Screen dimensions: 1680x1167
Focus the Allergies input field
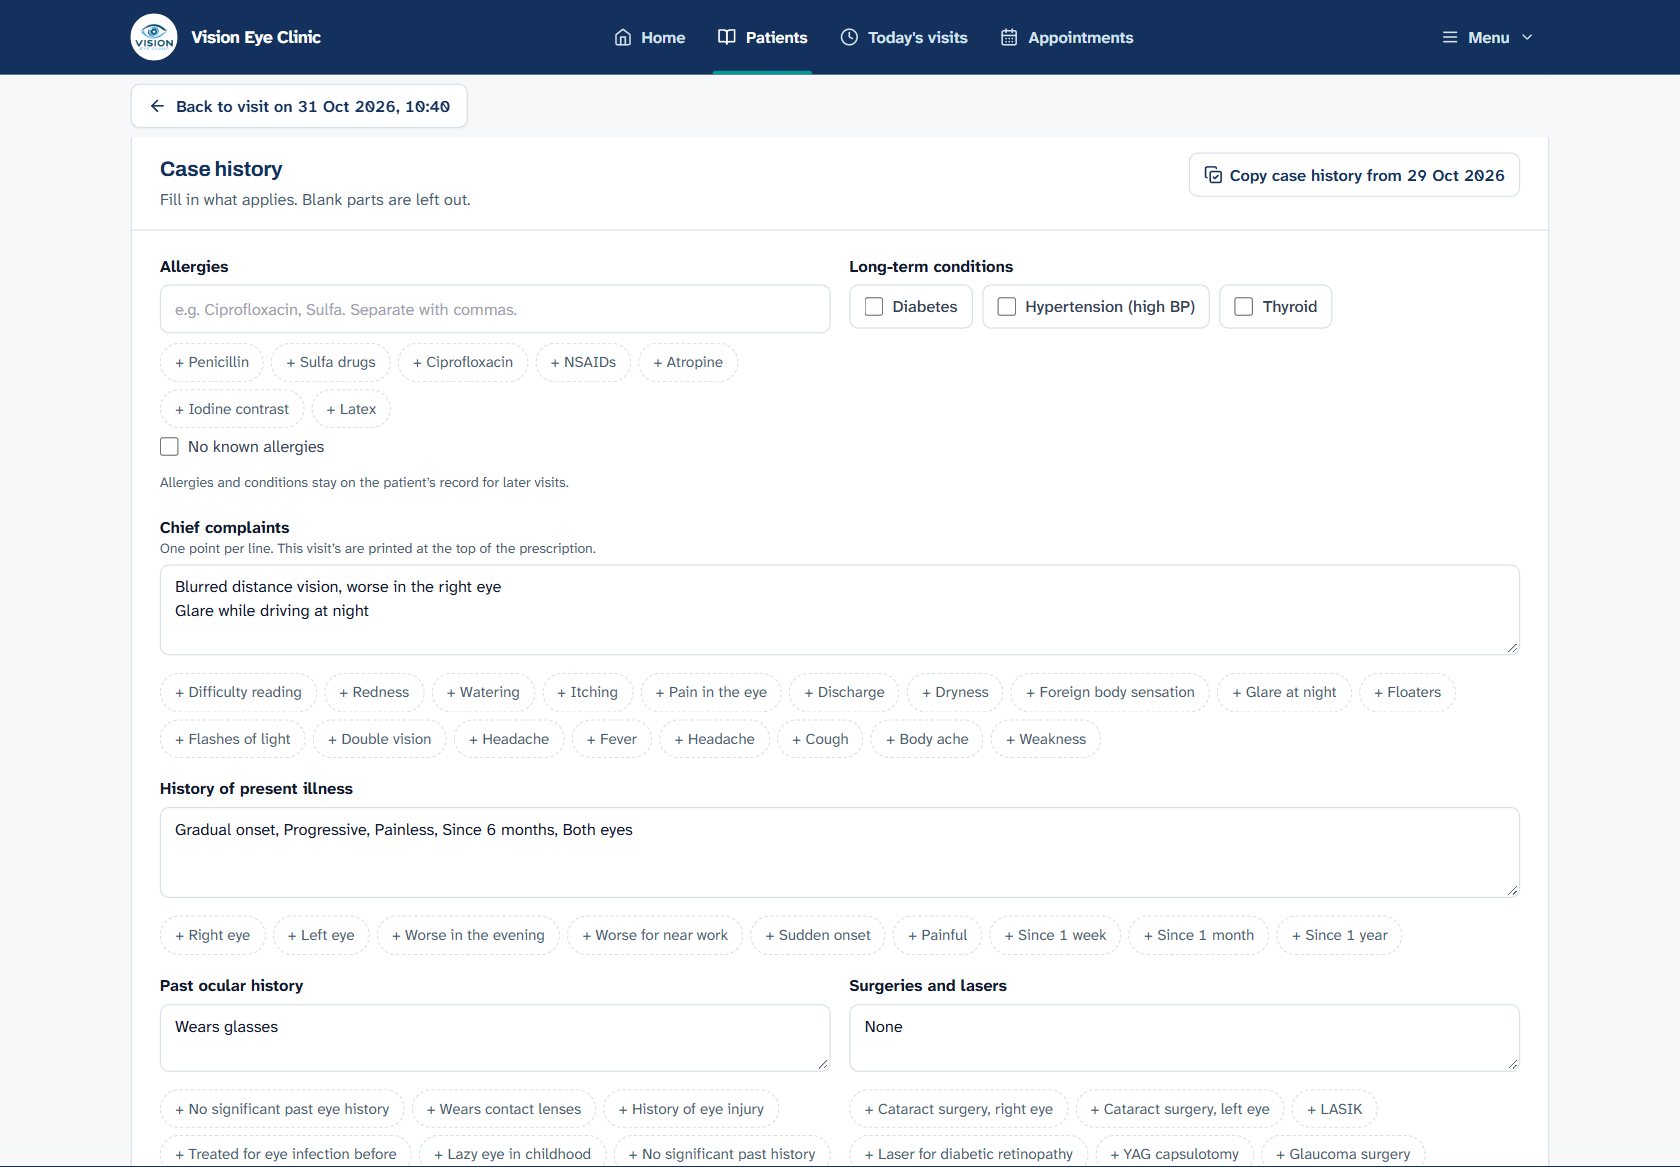[495, 309]
